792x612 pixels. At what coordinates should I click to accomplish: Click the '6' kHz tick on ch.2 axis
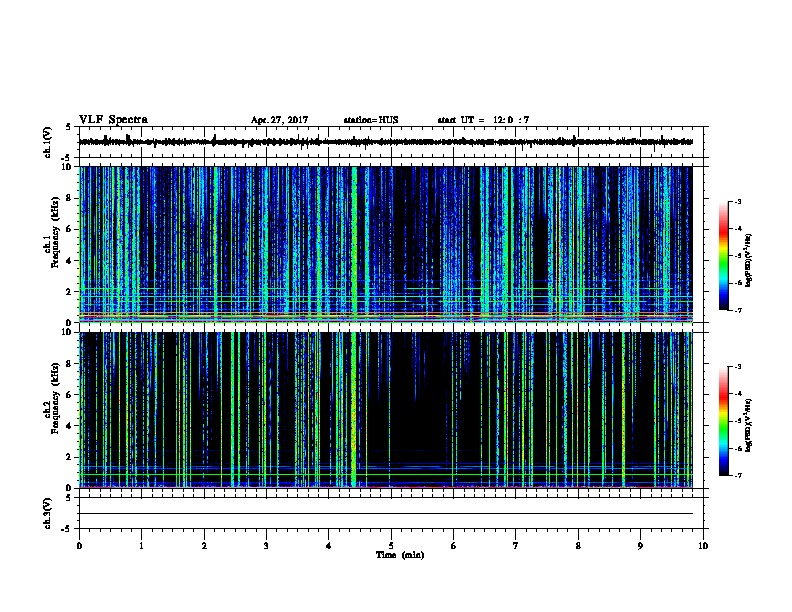[x=70, y=394]
